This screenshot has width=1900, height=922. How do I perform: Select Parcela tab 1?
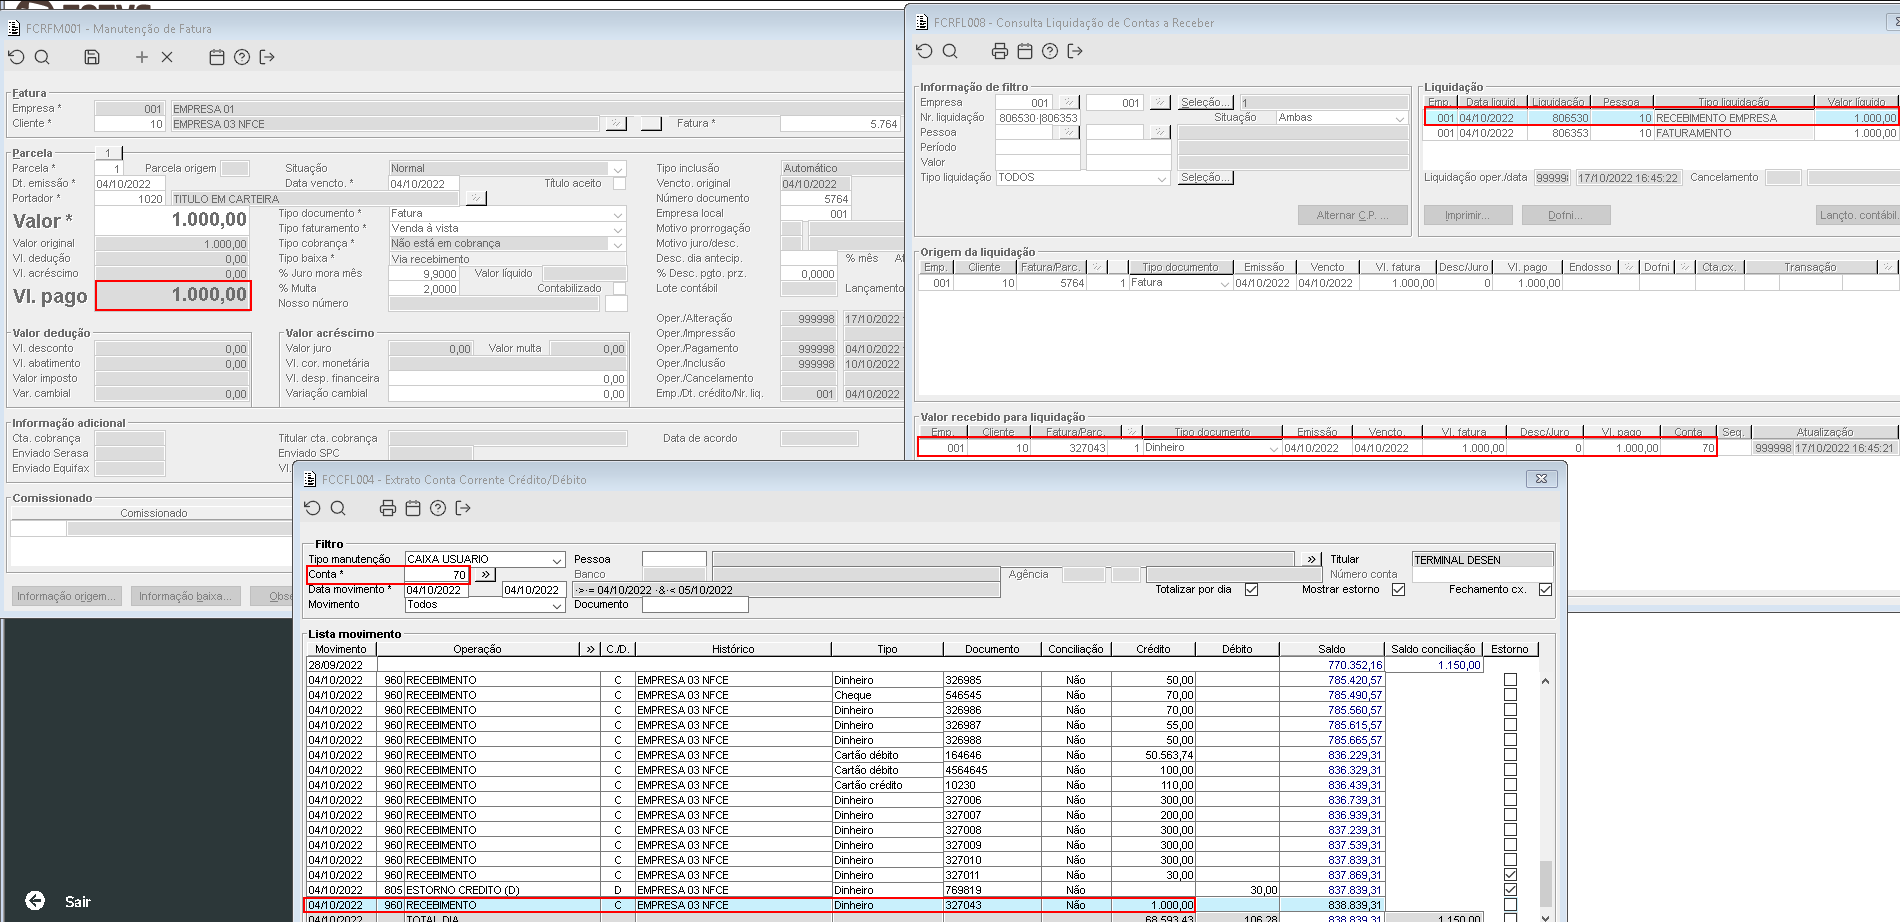[108, 153]
